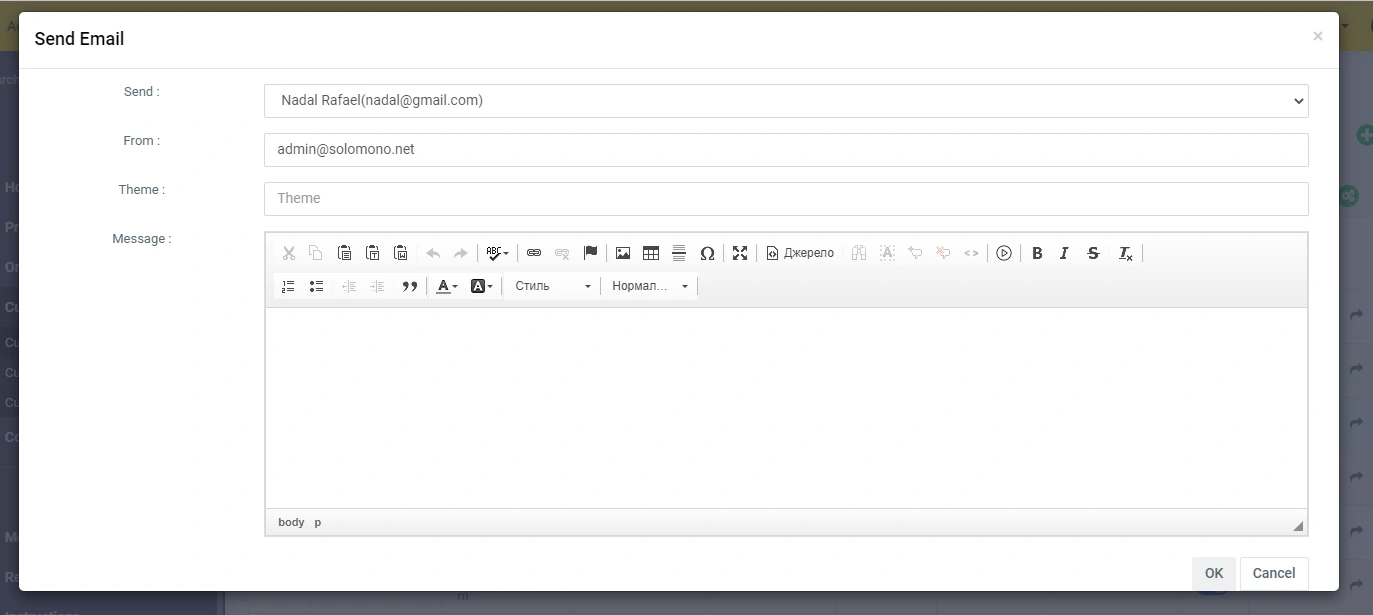Image resolution: width=1373 pixels, height=615 pixels.
Task: Click the Cancel button
Action: 1274,573
